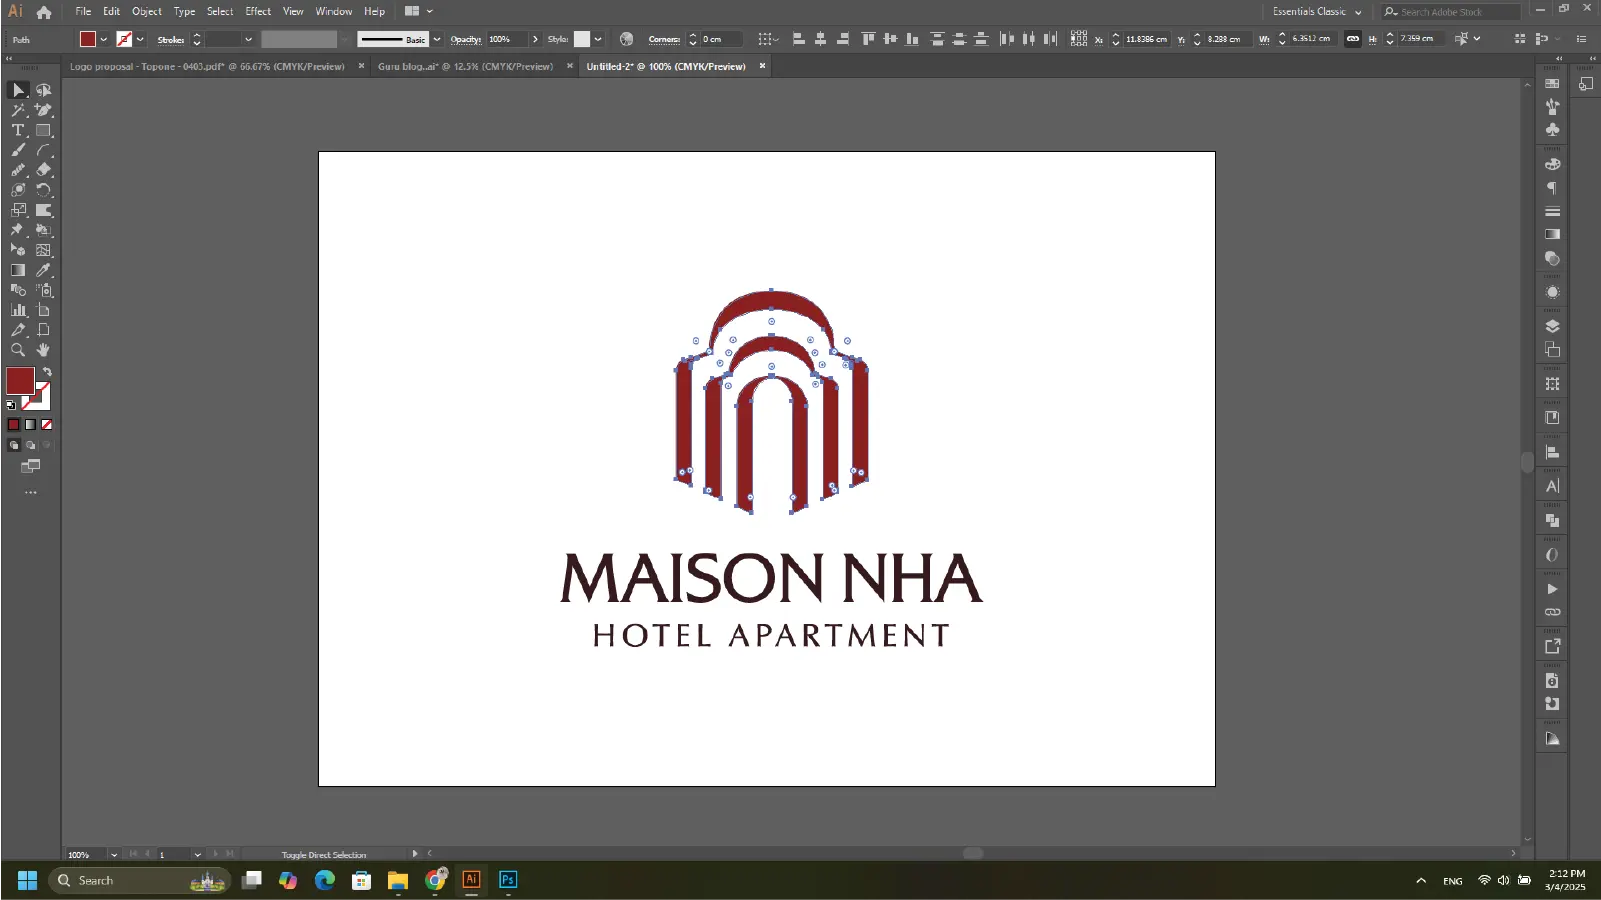The image size is (1601, 900).
Task: Click control bar fill red swatch
Action: (x=88, y=39)
